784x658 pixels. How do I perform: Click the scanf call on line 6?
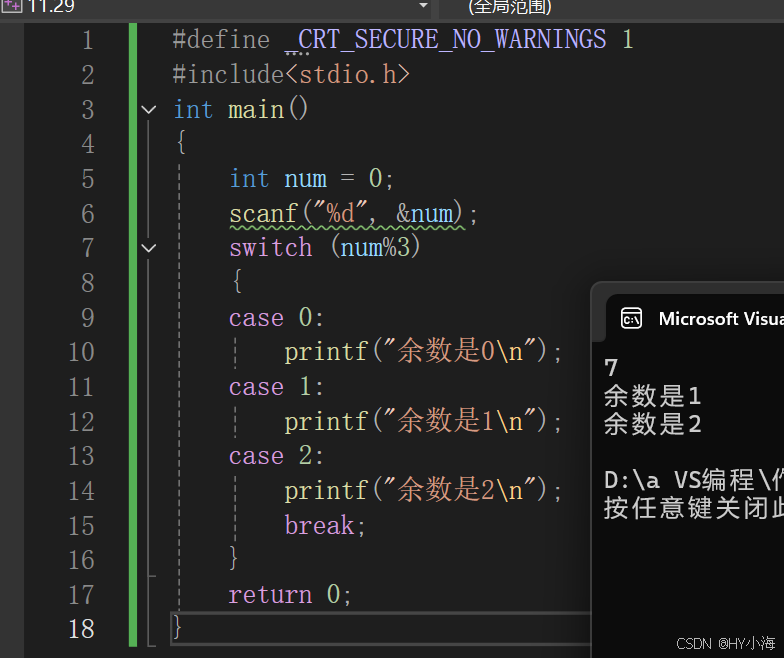pos(354,214)
